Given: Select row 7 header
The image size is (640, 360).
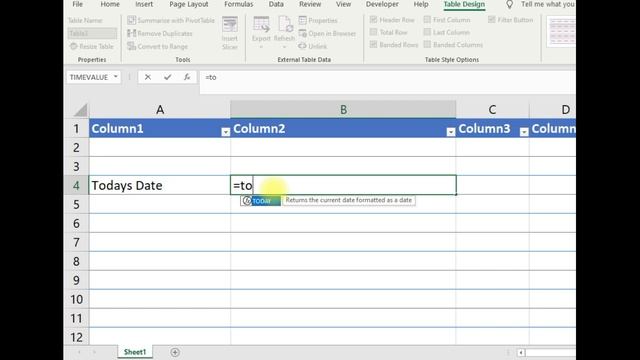Looking at the screenshot, I should coord(76,242).
